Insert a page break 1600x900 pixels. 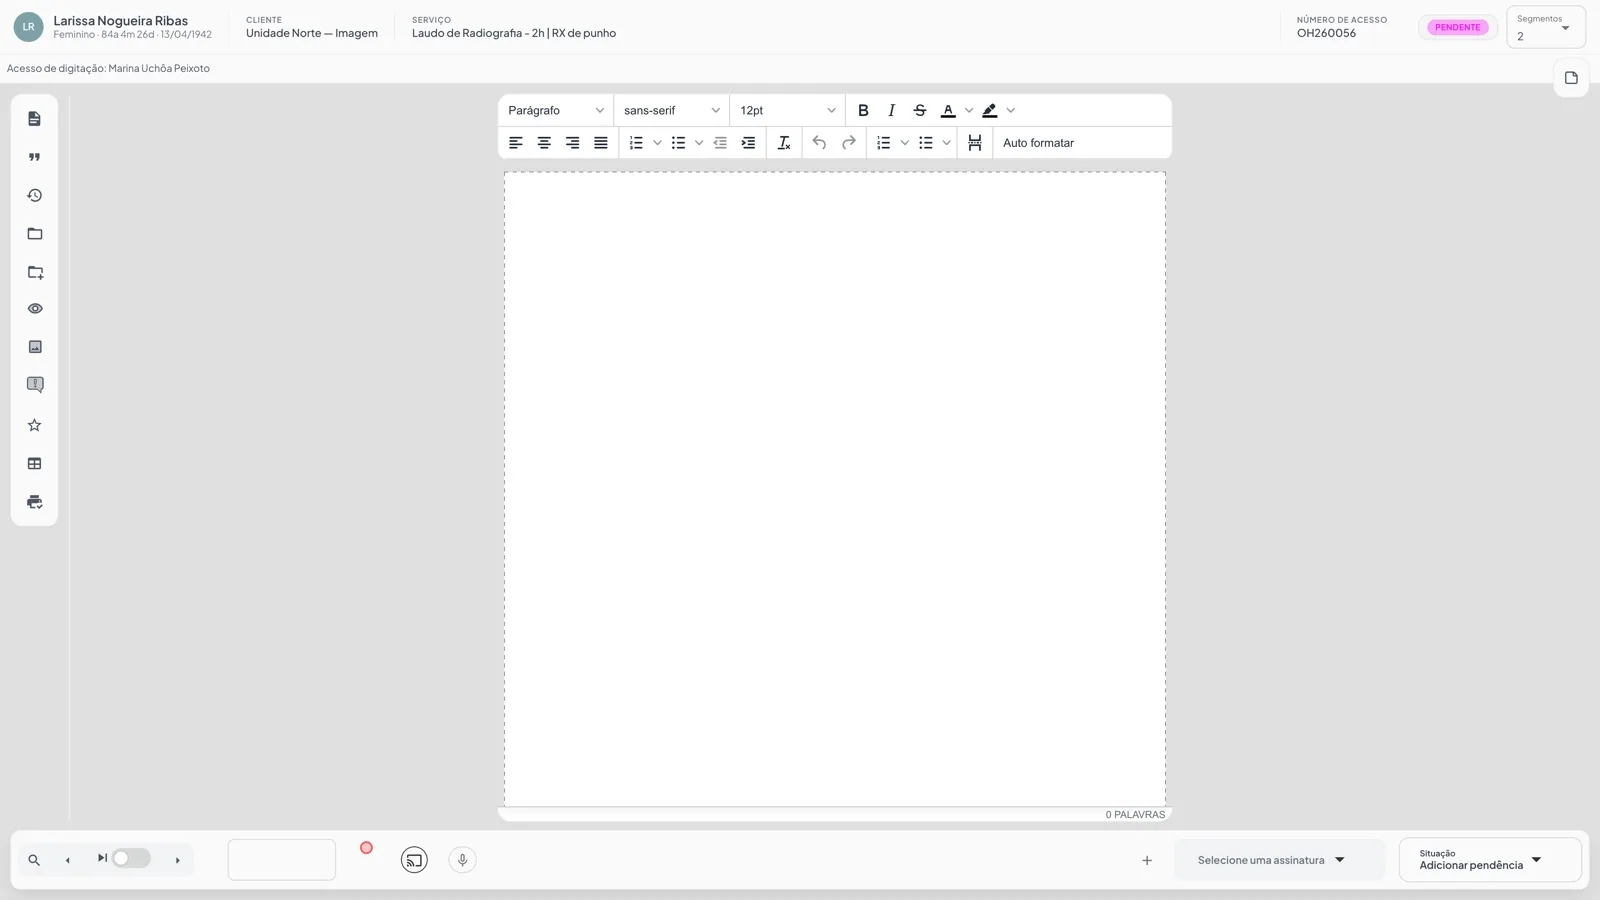click(975, 143)
